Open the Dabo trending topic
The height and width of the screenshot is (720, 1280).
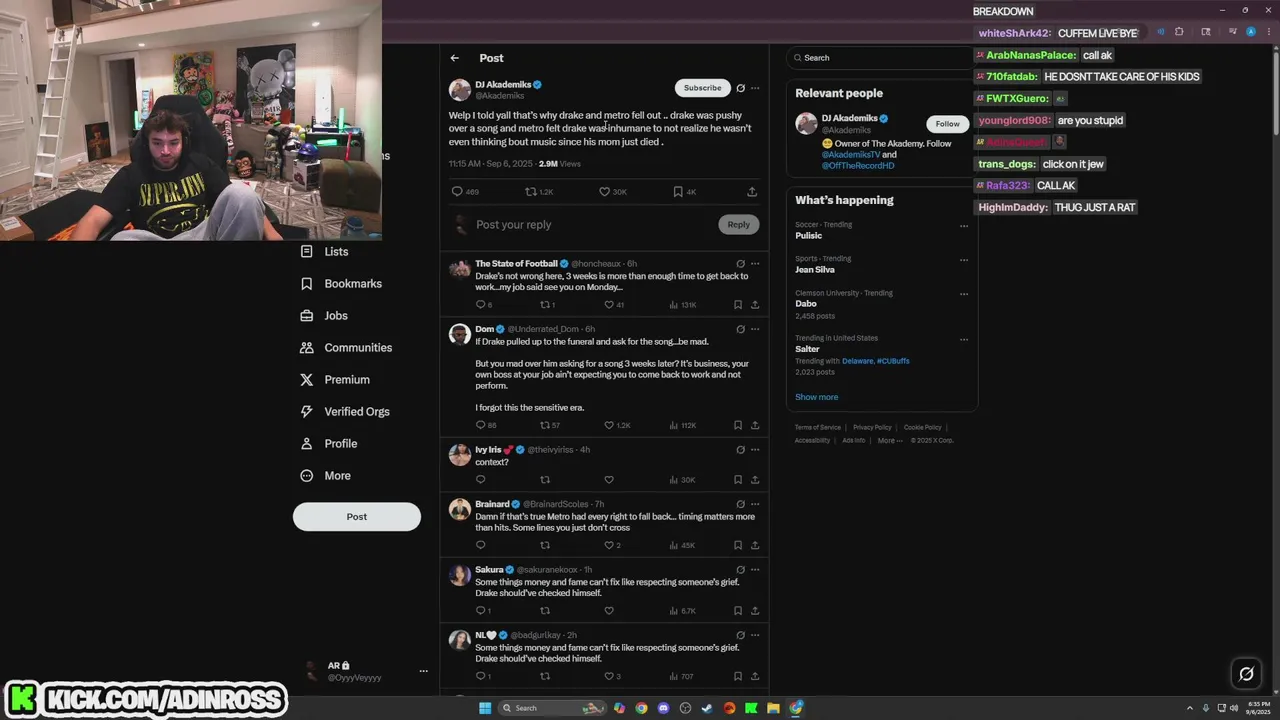pyautogui.click(x=806, y=304)
